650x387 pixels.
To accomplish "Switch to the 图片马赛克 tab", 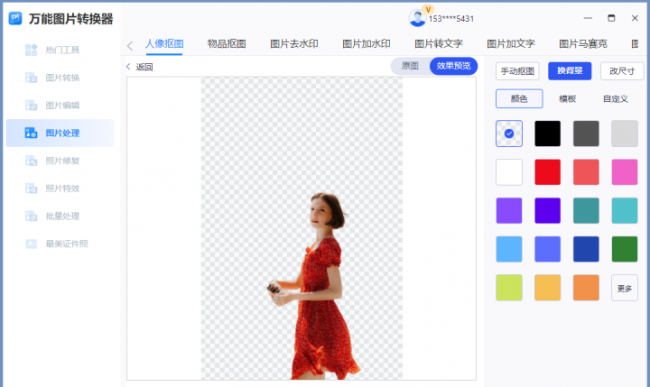I will [583, 44].
